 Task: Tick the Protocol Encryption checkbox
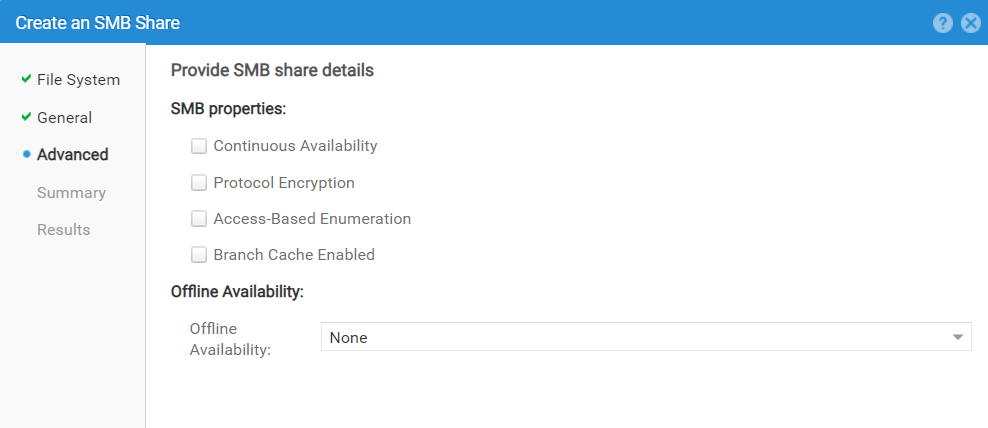(199, 183)
